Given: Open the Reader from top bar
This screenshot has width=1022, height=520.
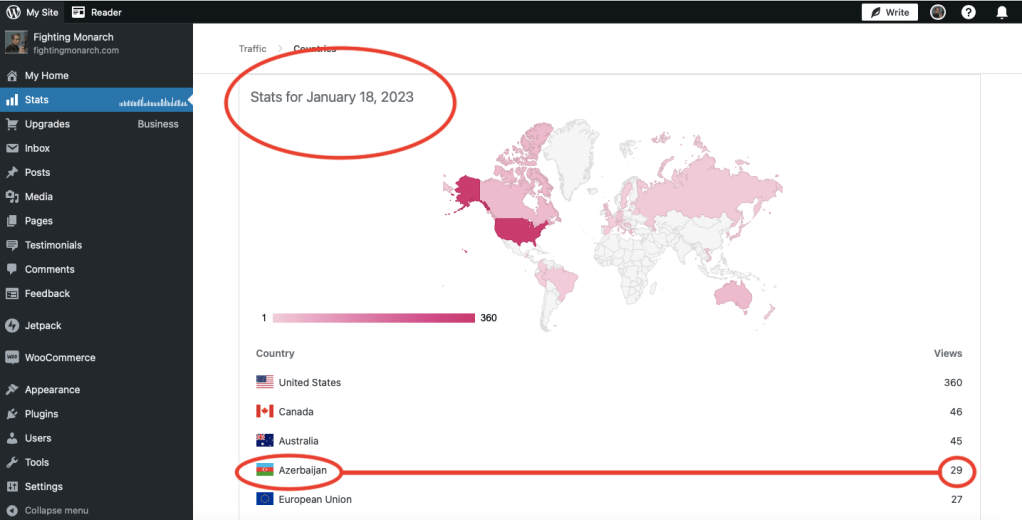Looking at the screenshot, I should pyautogui.click(x=97, y=12).
